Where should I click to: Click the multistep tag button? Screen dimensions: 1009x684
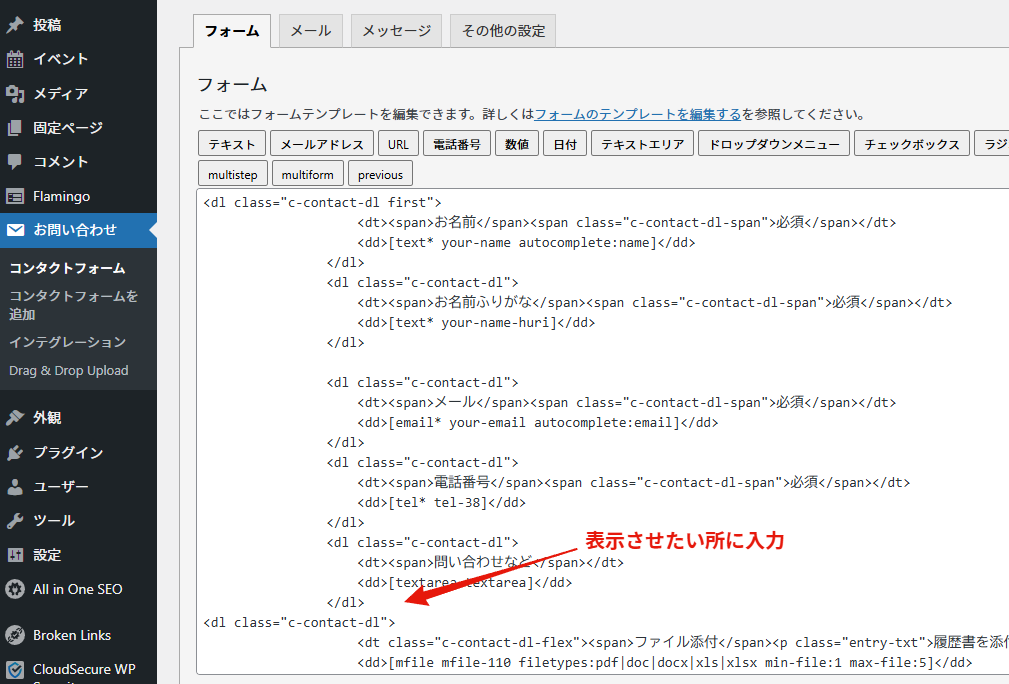point(232,174)
